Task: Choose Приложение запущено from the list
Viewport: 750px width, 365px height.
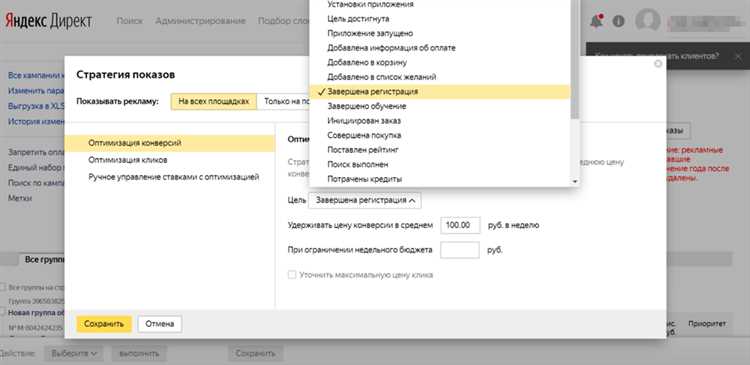Action: click(x=440, y=33)
